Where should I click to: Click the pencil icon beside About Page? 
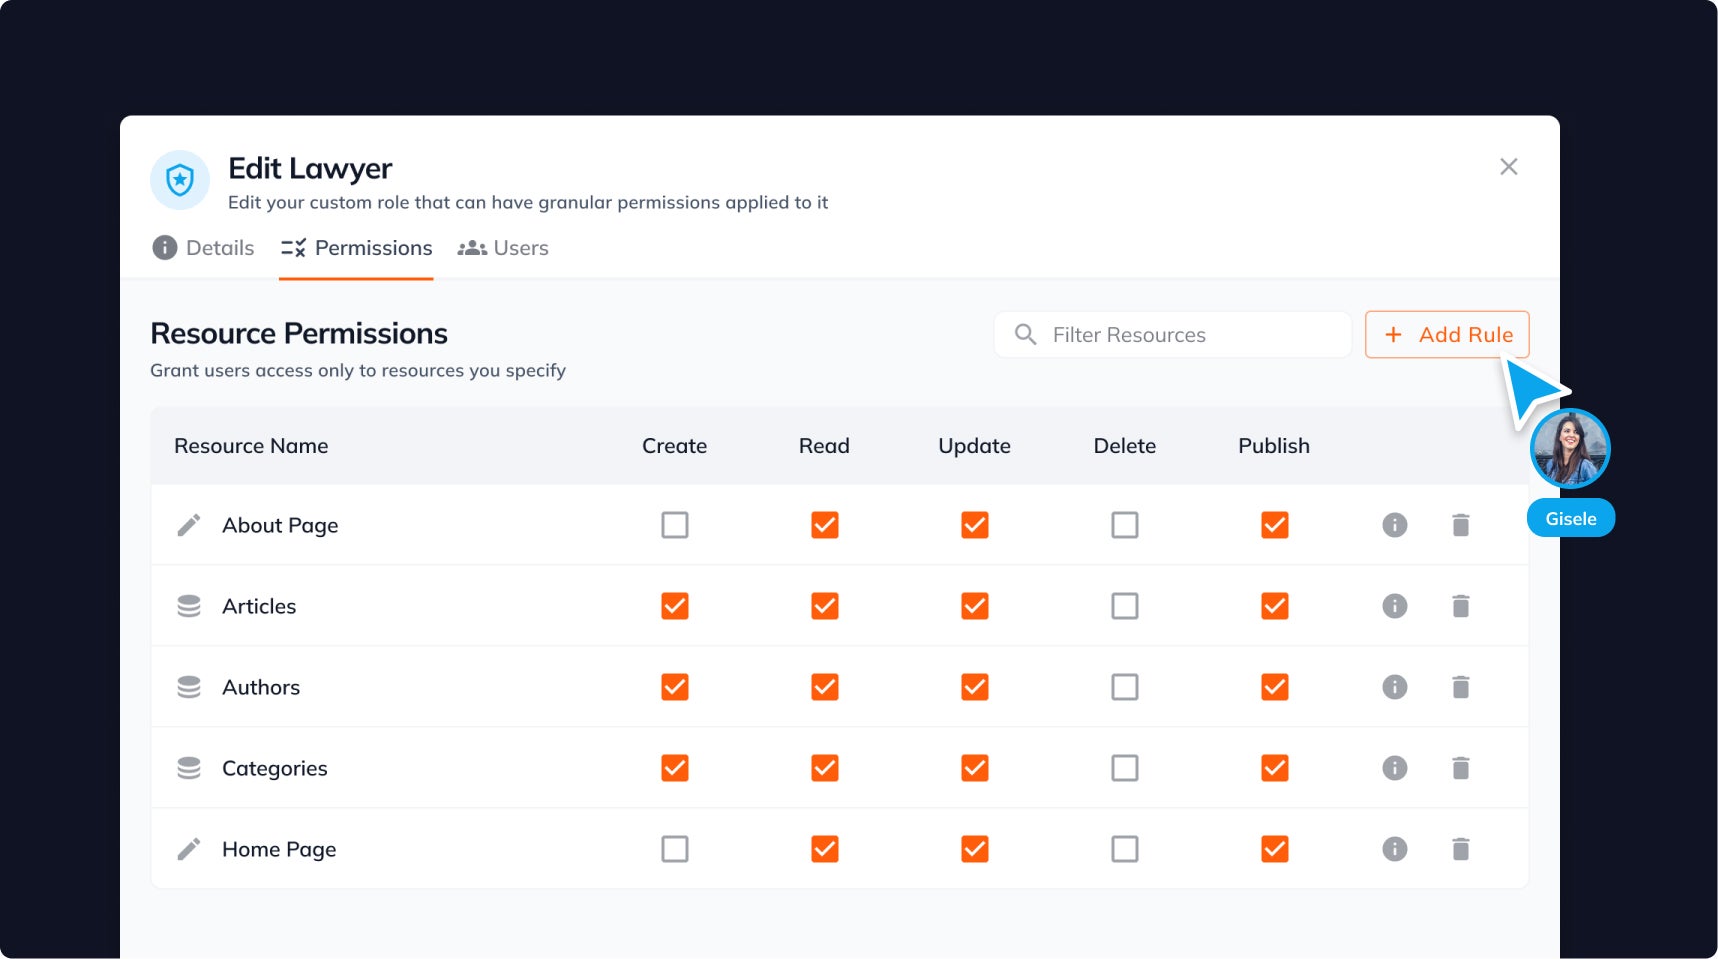189,525
